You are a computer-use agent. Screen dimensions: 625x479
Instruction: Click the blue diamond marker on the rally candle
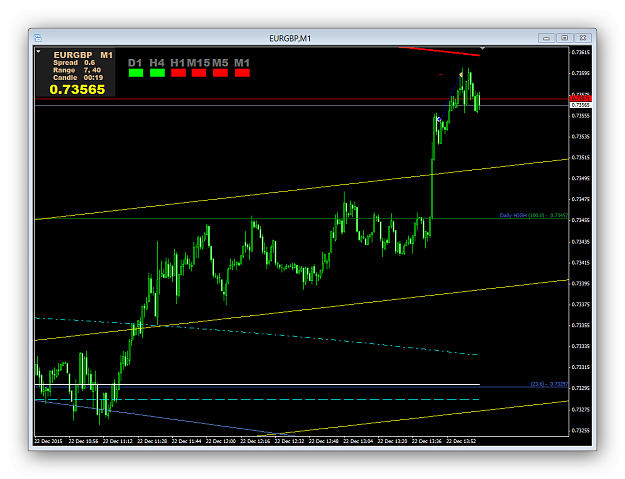pyautogui.click(x=439, y=119)
